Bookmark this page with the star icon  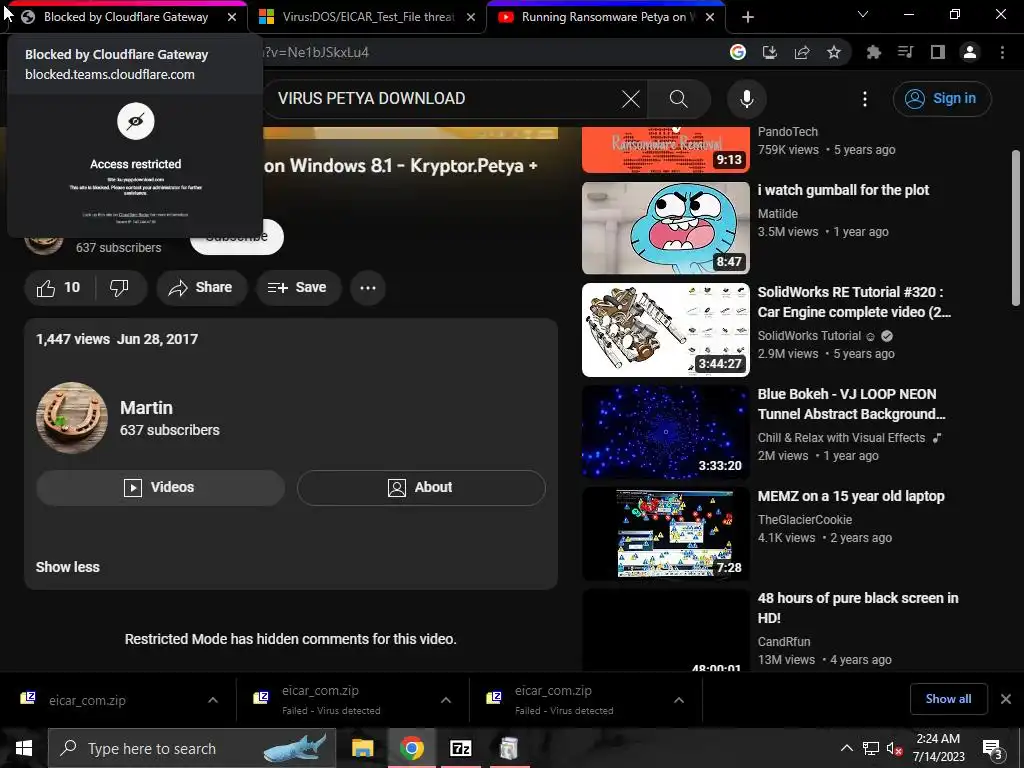click(834, 52)
